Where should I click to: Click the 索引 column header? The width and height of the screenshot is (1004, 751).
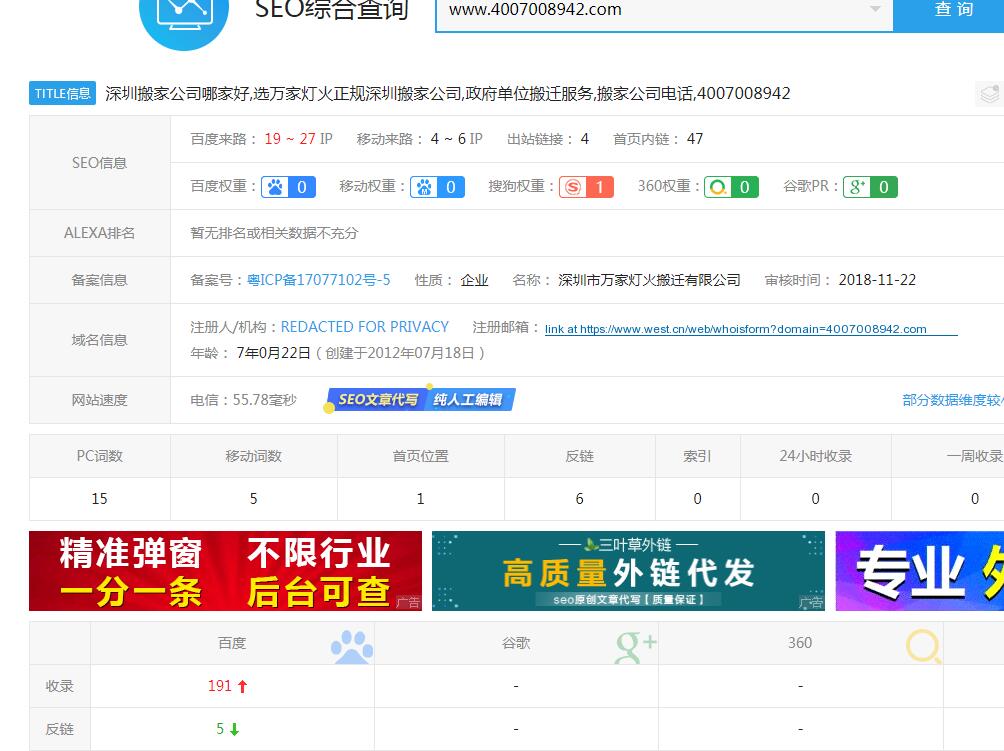[x=697, y=456]
